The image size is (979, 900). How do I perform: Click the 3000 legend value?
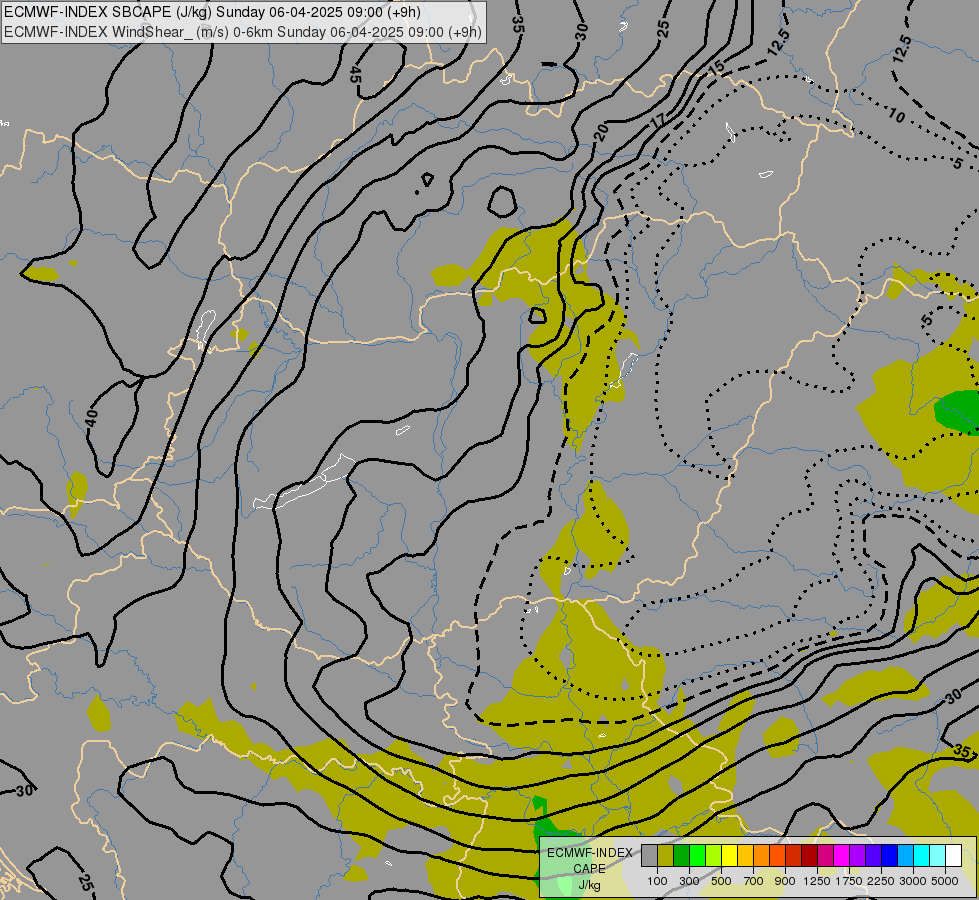[913, 881]
